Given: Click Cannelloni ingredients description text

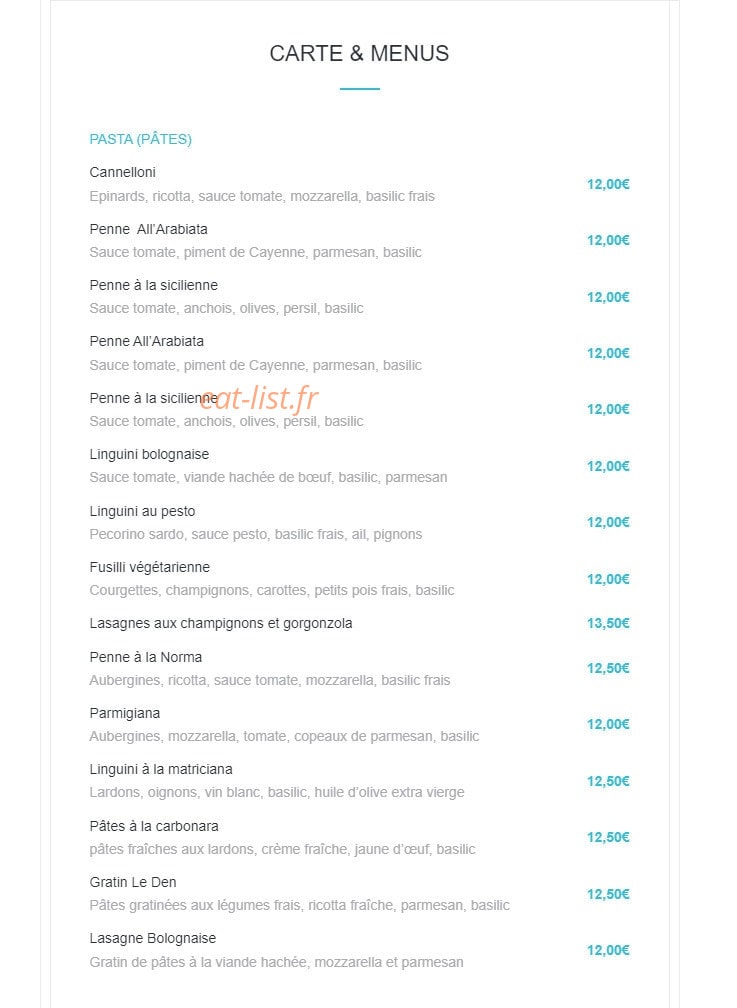Looking at the screenshot, I should tap(262, 197).
